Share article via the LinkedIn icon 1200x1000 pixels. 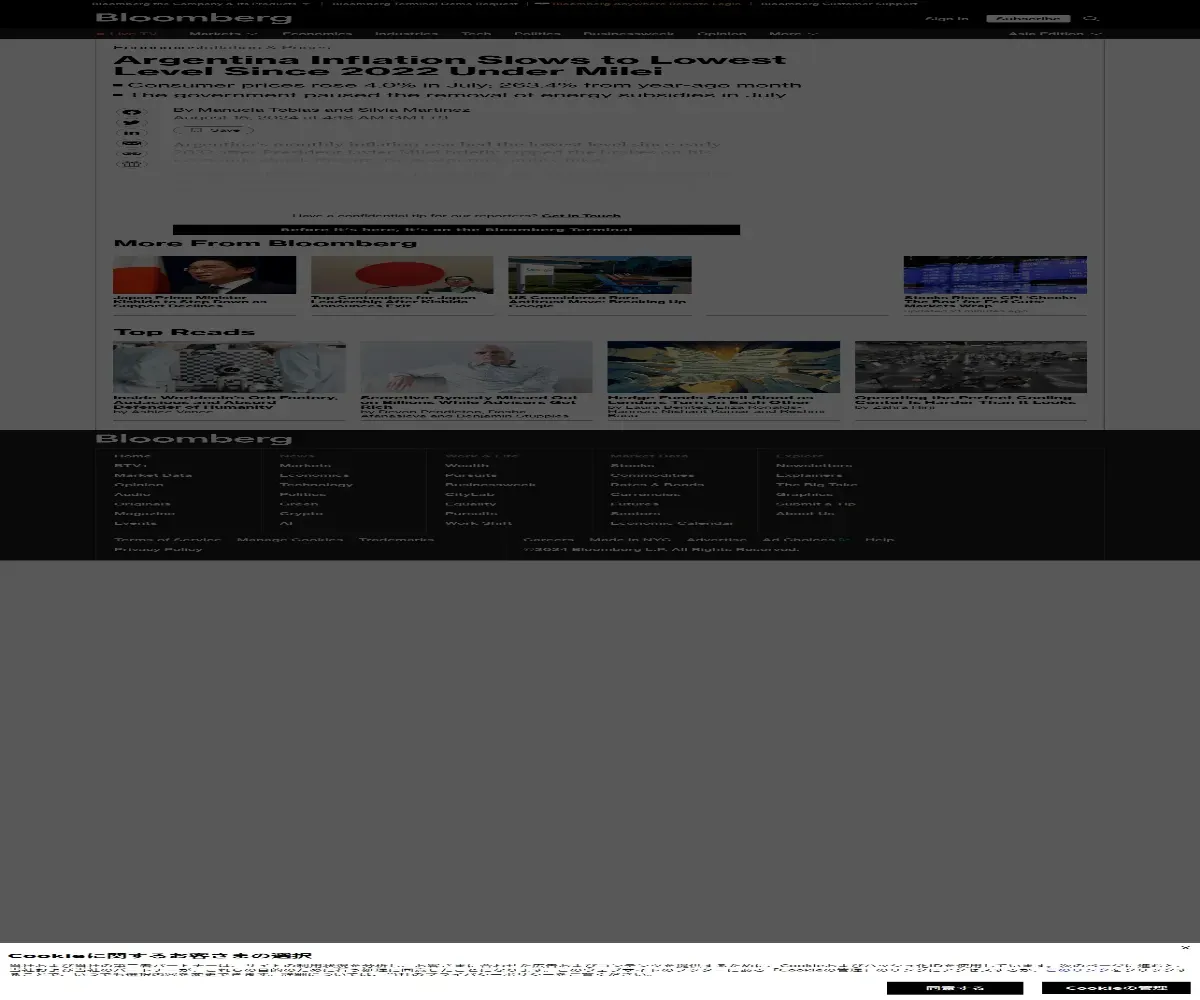tap(132, 134)
